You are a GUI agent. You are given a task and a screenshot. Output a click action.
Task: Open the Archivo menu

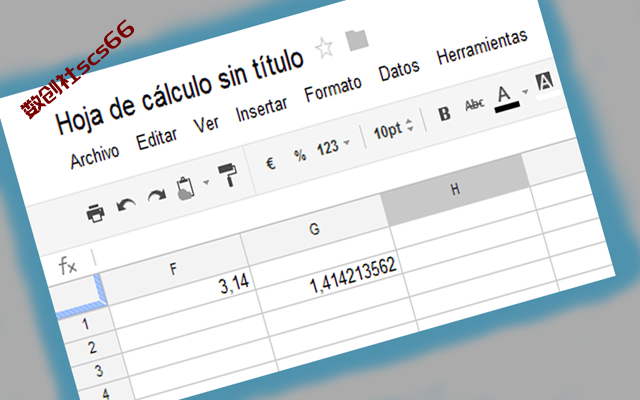[x=95, y=157]
